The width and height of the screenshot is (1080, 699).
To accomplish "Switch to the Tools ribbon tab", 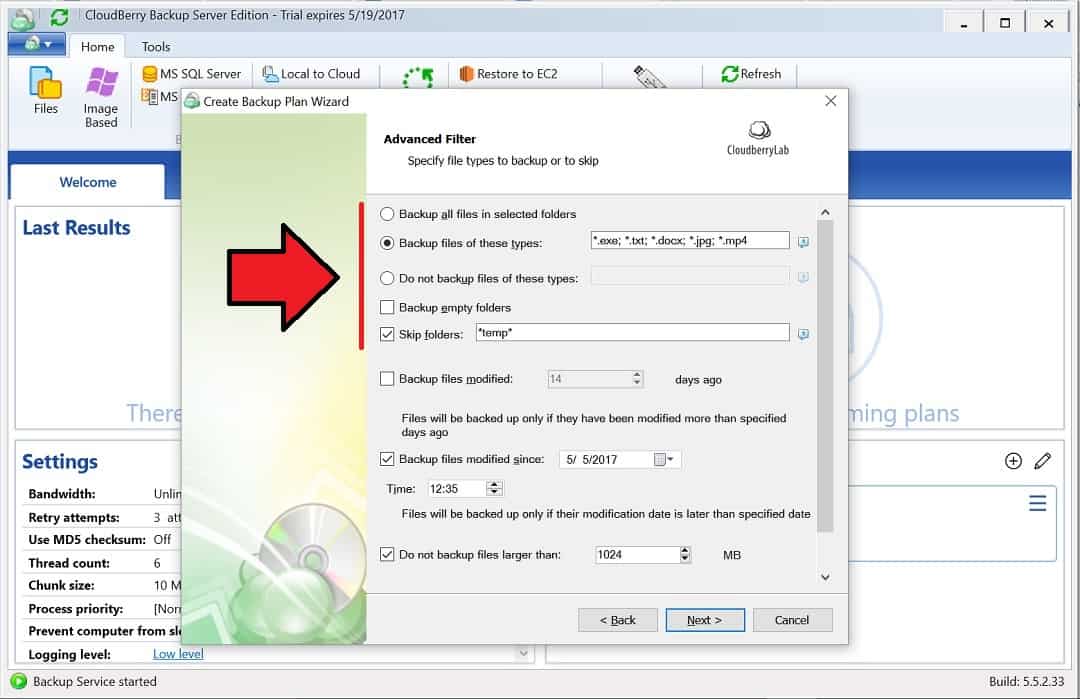I will [x=156, y=47].
